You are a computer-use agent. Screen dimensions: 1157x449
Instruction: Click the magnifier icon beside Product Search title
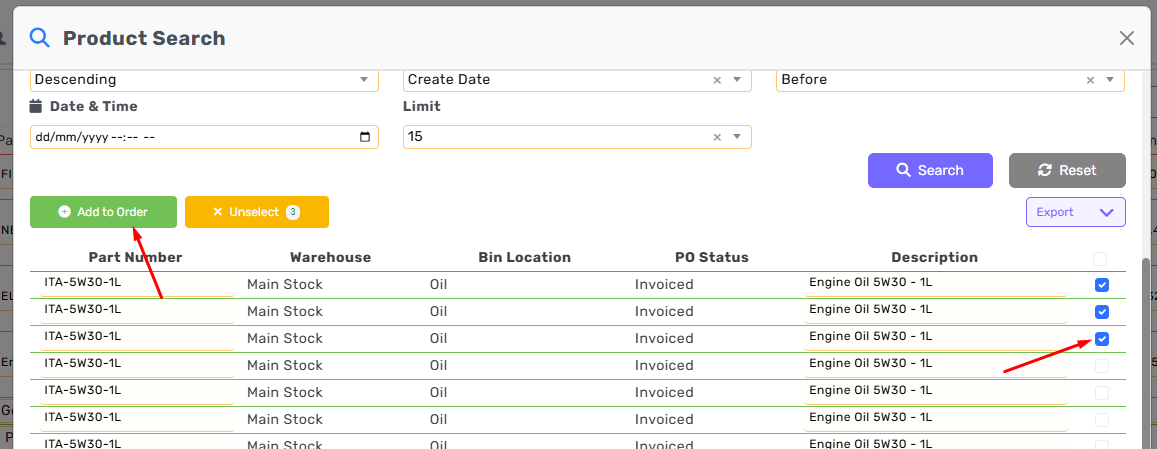pyautogui.click(x=39, y=38)
